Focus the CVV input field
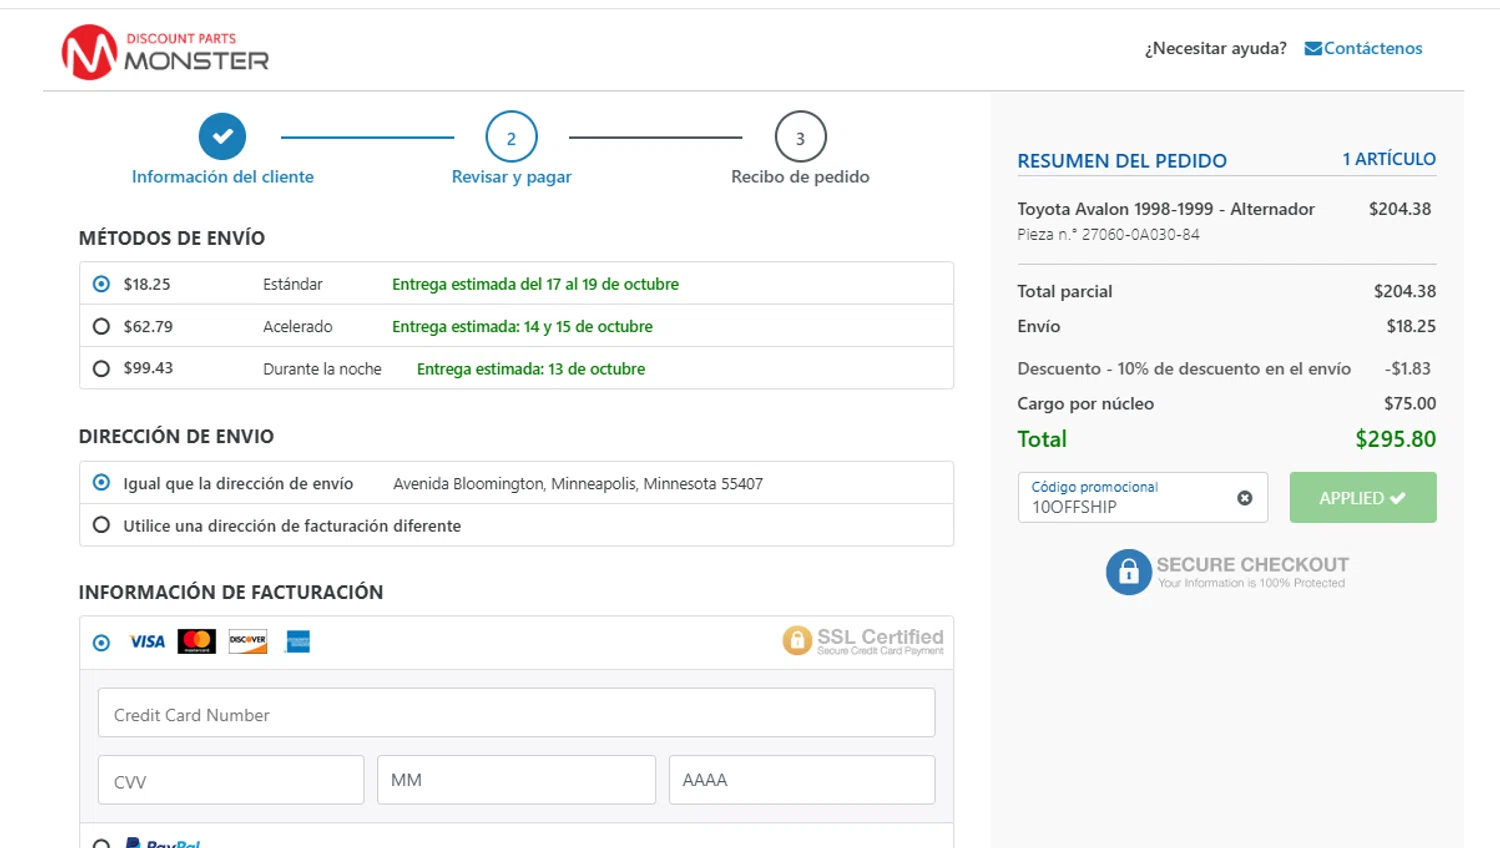This screenshot has width=1500, height=848. coord(231,780)
